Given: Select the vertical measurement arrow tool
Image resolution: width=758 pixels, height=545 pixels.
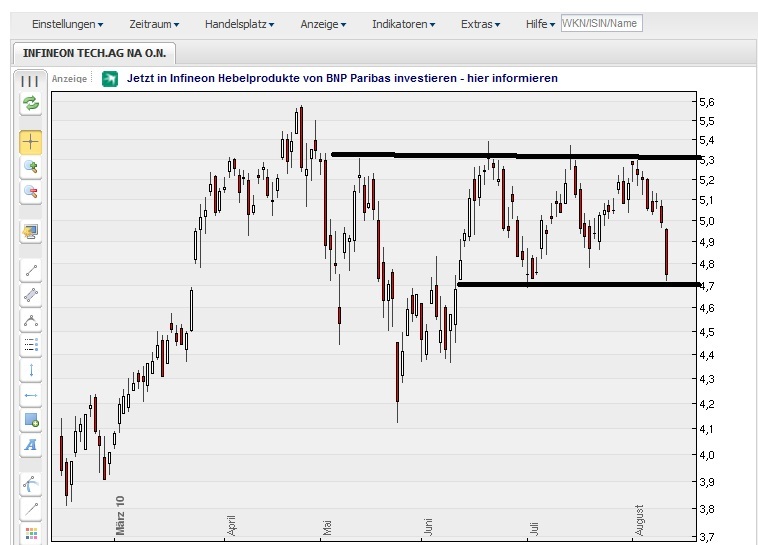Looking at the screenshot, I should tap(30, 370).
